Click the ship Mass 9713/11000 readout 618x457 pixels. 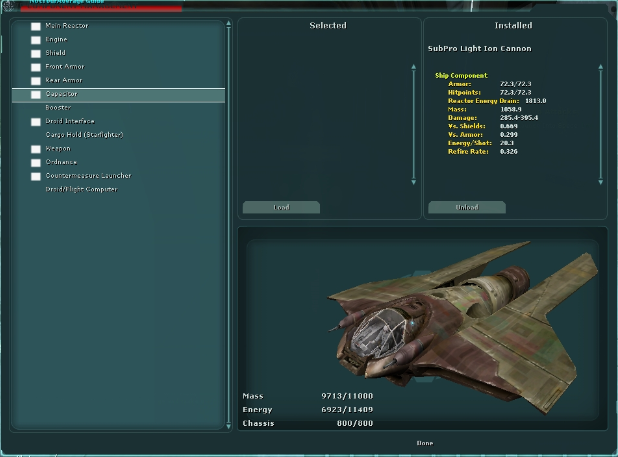tap(307, 396)
